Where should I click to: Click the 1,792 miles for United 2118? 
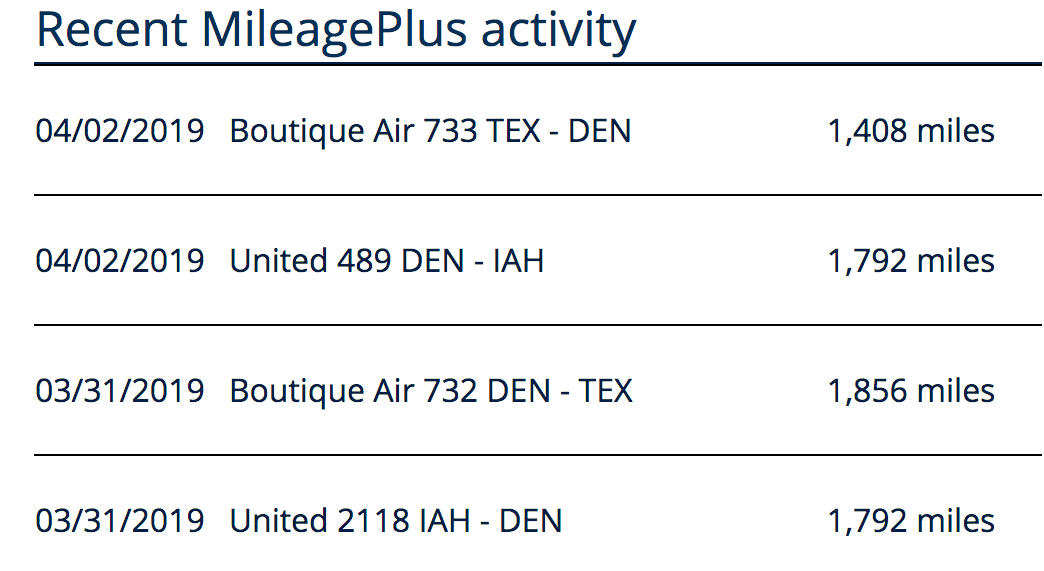click(911, 520)
